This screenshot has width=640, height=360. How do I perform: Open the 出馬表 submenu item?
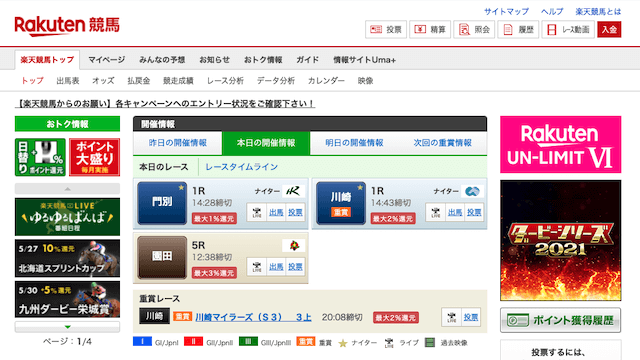[x=68, y=80]
